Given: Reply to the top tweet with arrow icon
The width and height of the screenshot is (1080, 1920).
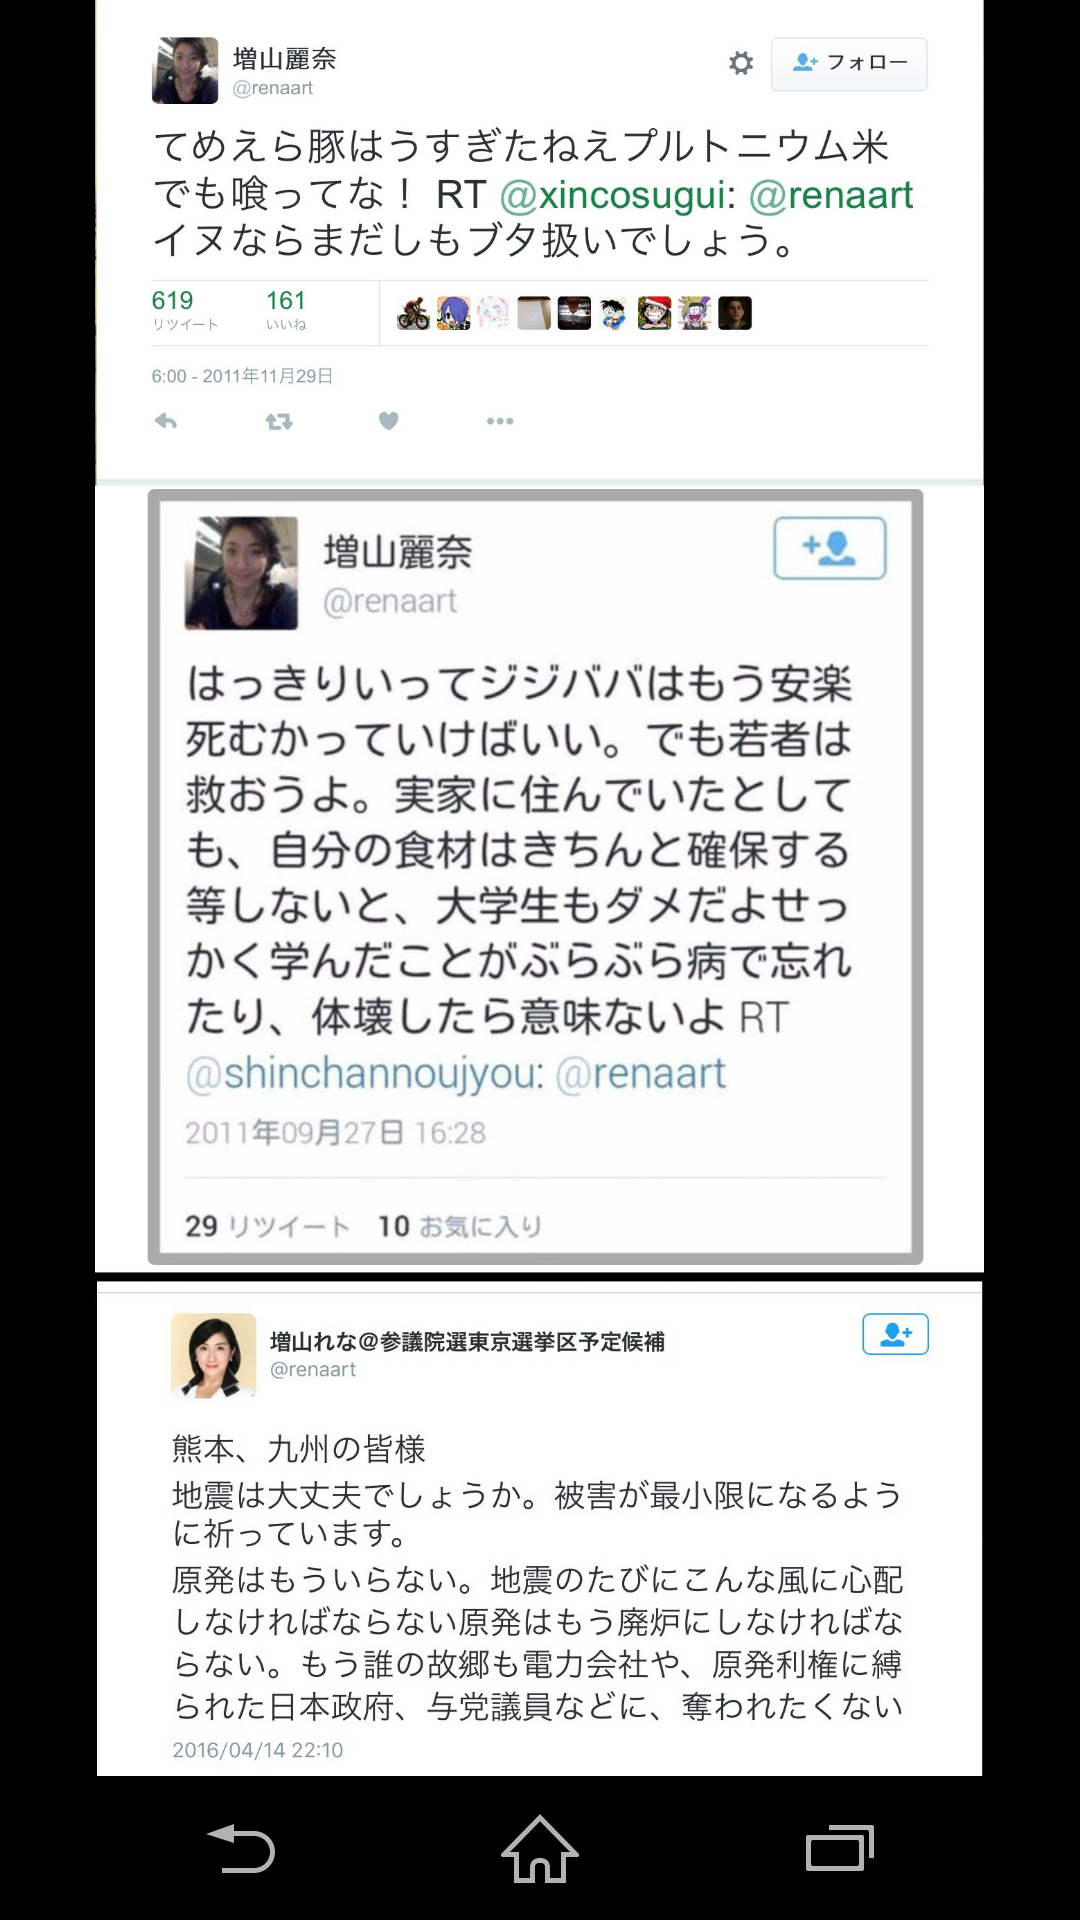Looking at the screenshot, I should pos(166,421).
